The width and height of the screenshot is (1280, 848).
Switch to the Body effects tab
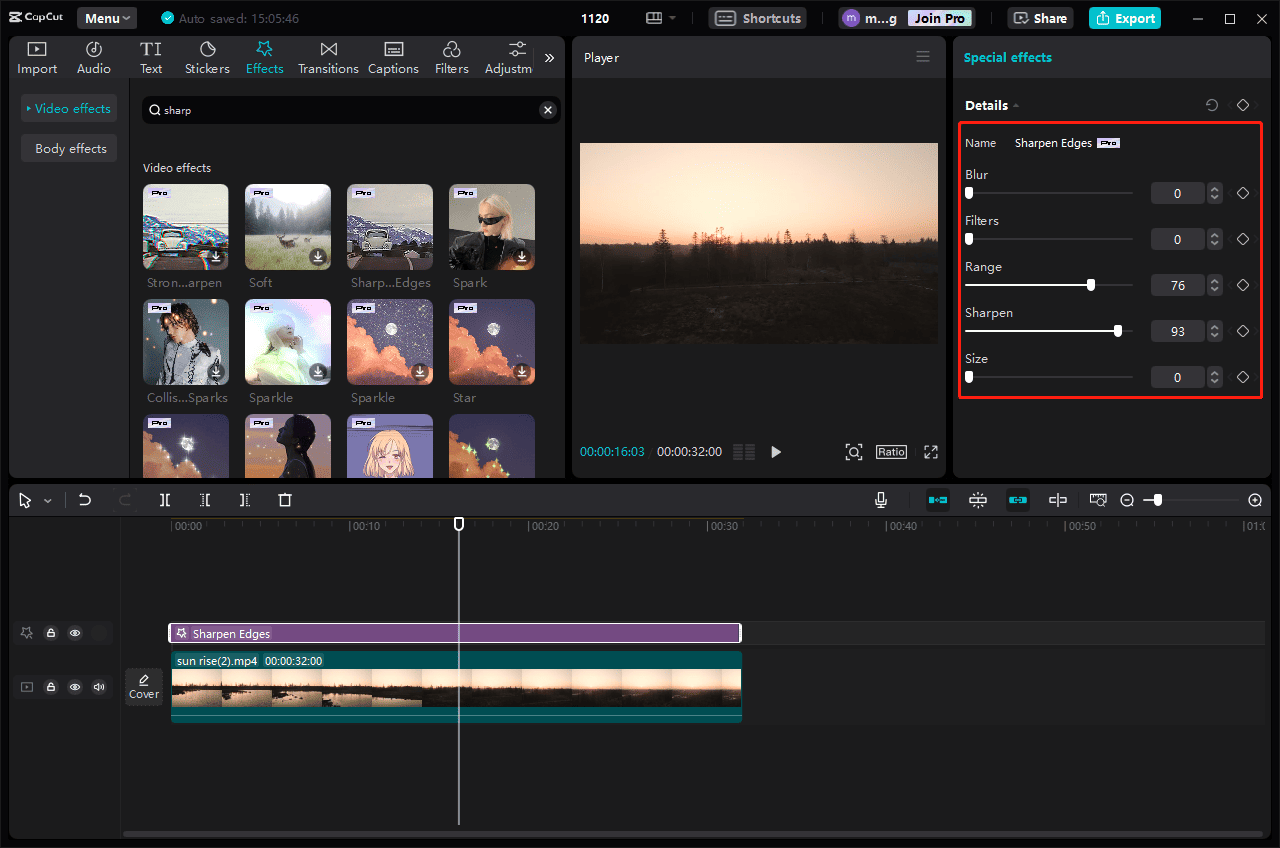click(68, 147)
